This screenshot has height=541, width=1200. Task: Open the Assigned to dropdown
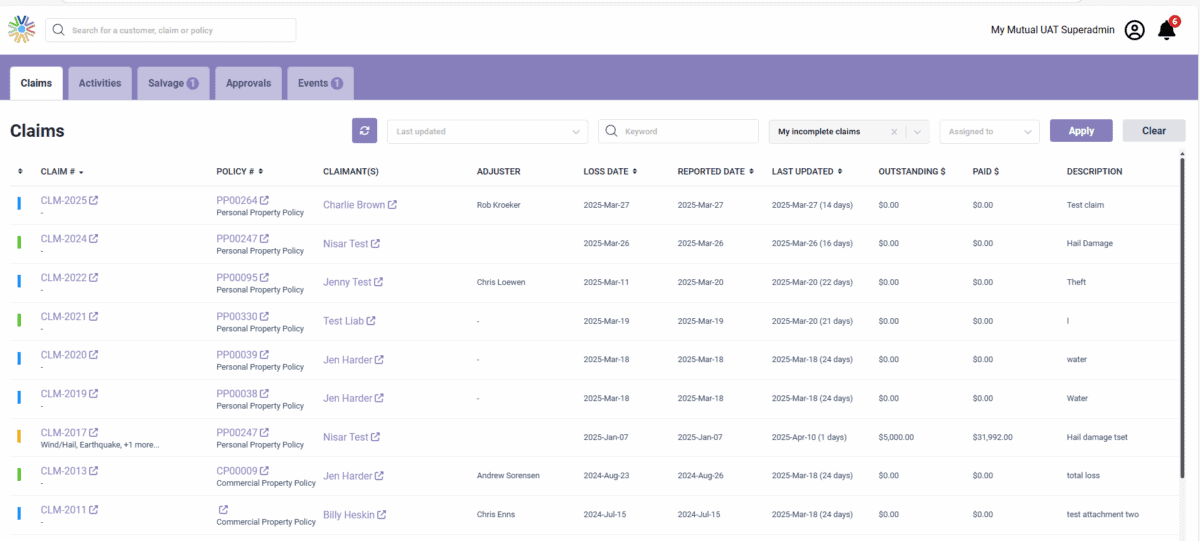pyautogui.click(x=989, y=131)
